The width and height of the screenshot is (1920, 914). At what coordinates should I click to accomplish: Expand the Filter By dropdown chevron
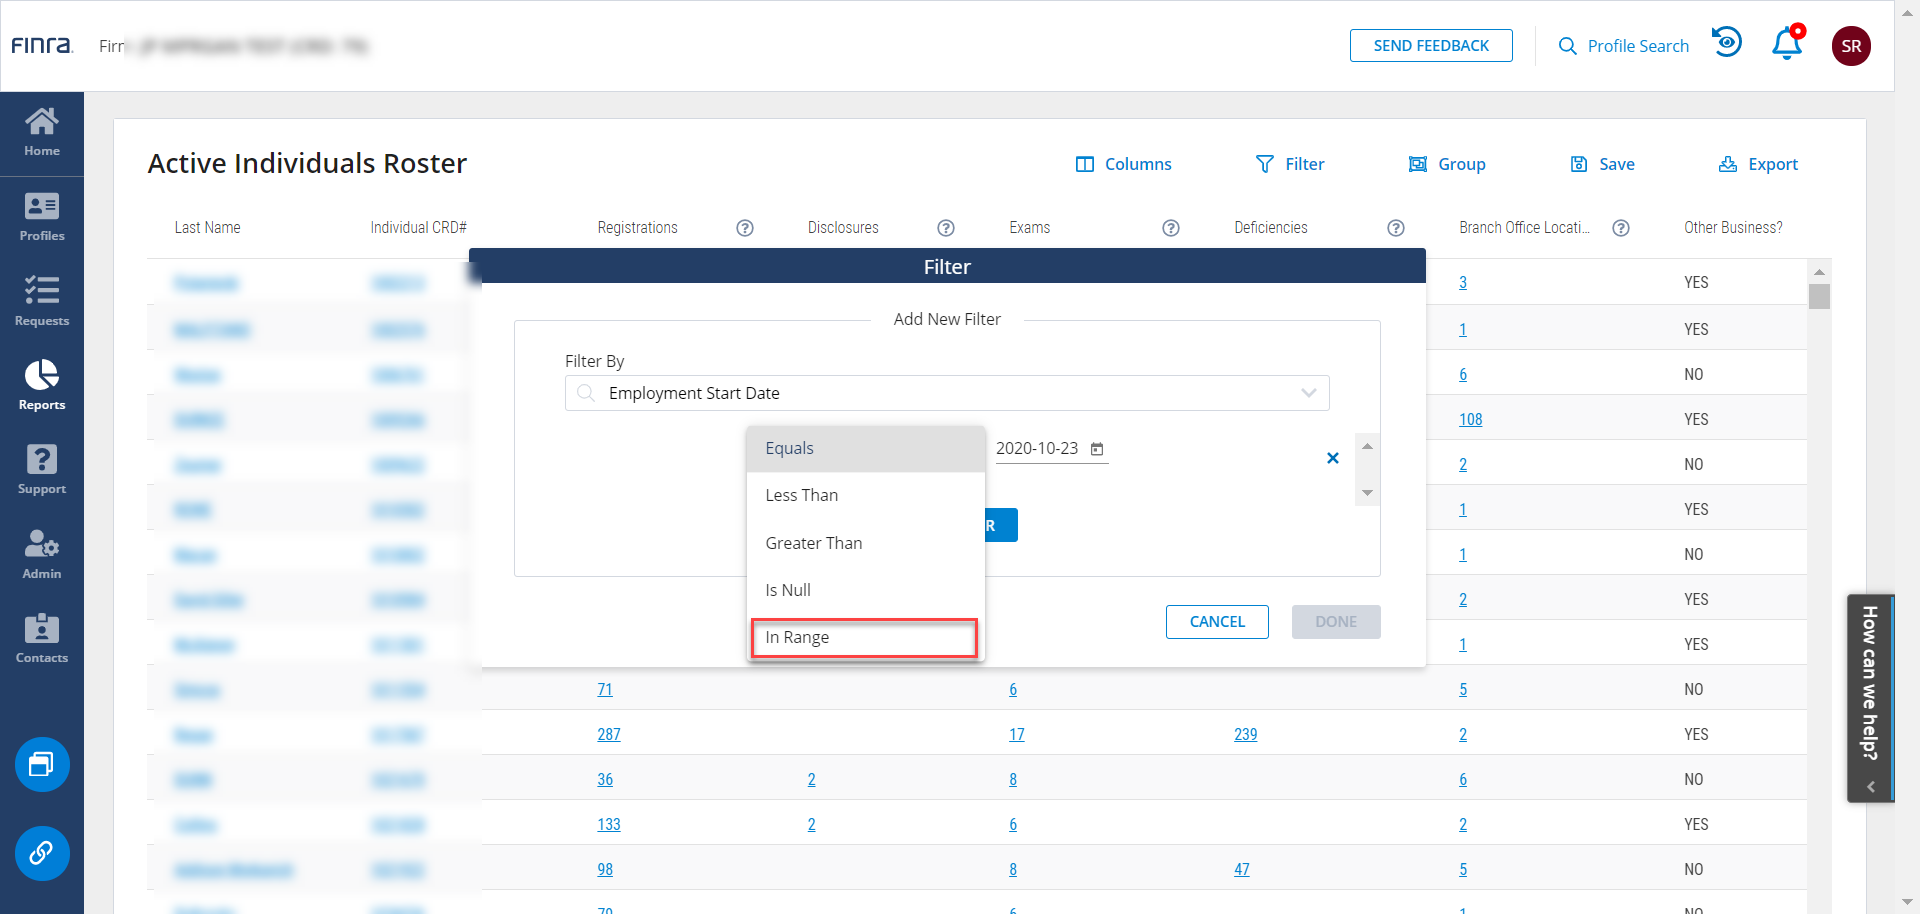point(1308,393)
